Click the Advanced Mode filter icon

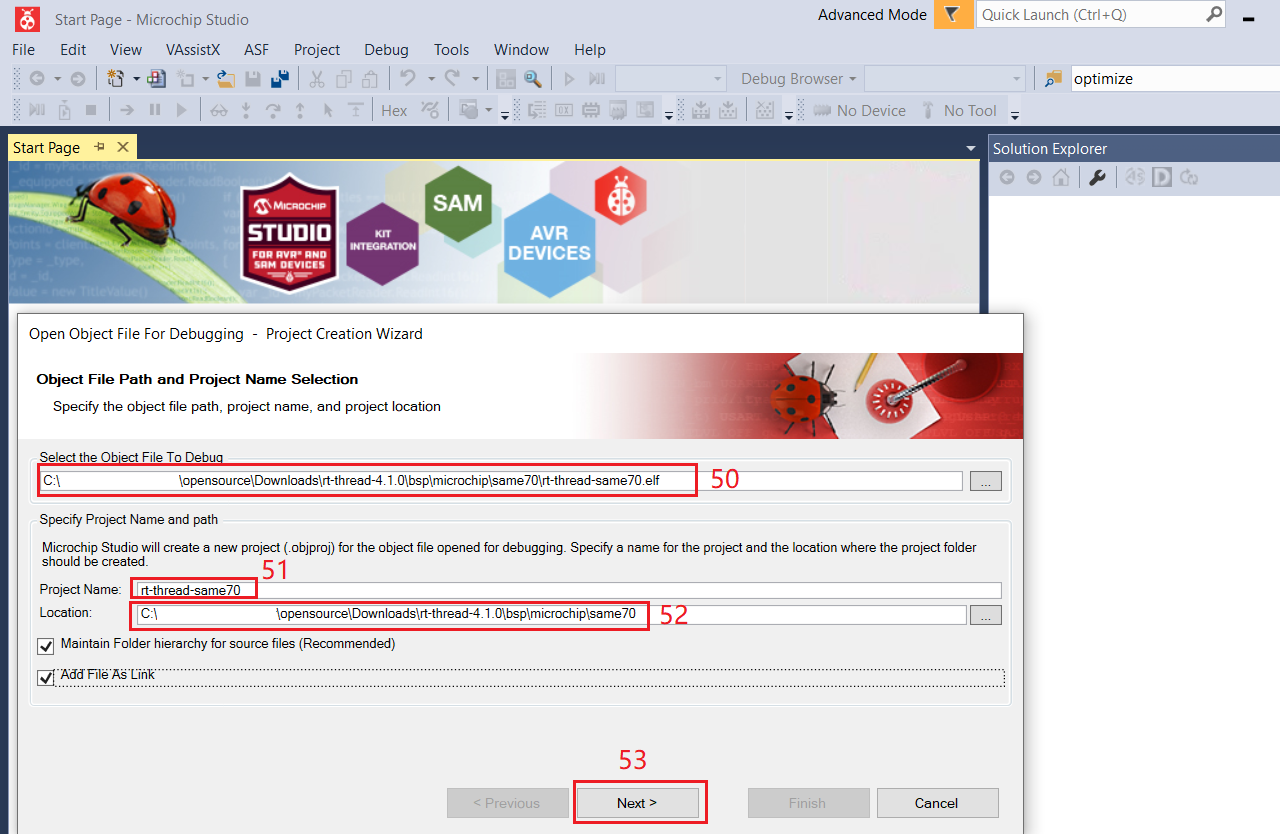pos(953,15)
